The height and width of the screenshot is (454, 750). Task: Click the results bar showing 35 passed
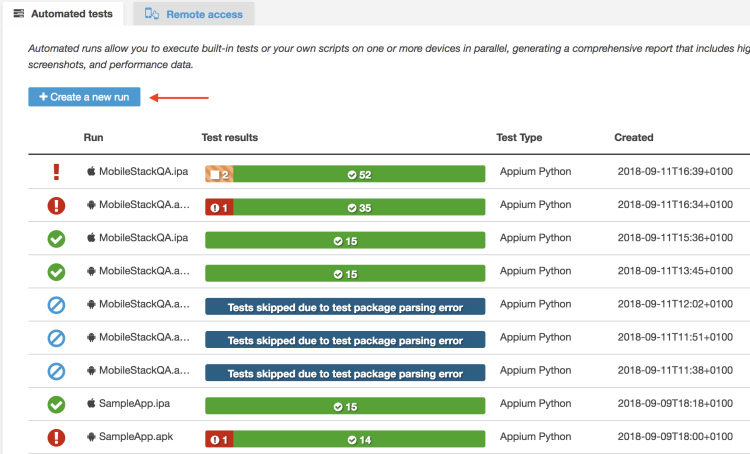point(359,207)
